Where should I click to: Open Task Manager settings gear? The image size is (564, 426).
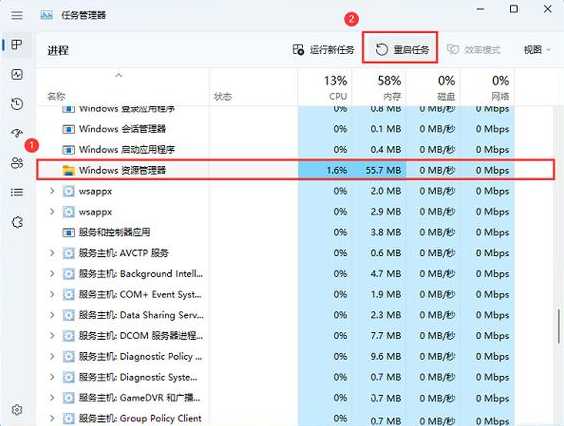(17, 409)
